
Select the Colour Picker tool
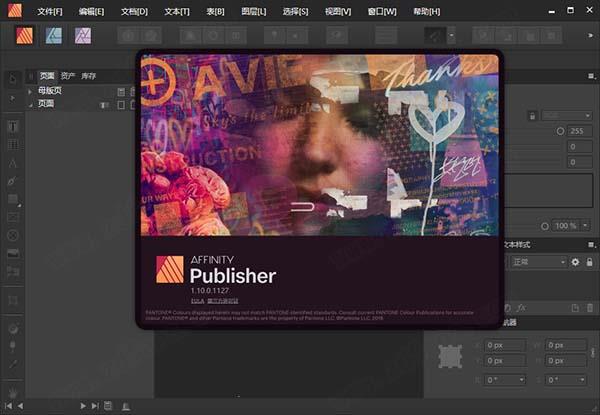tap(13, 364)
